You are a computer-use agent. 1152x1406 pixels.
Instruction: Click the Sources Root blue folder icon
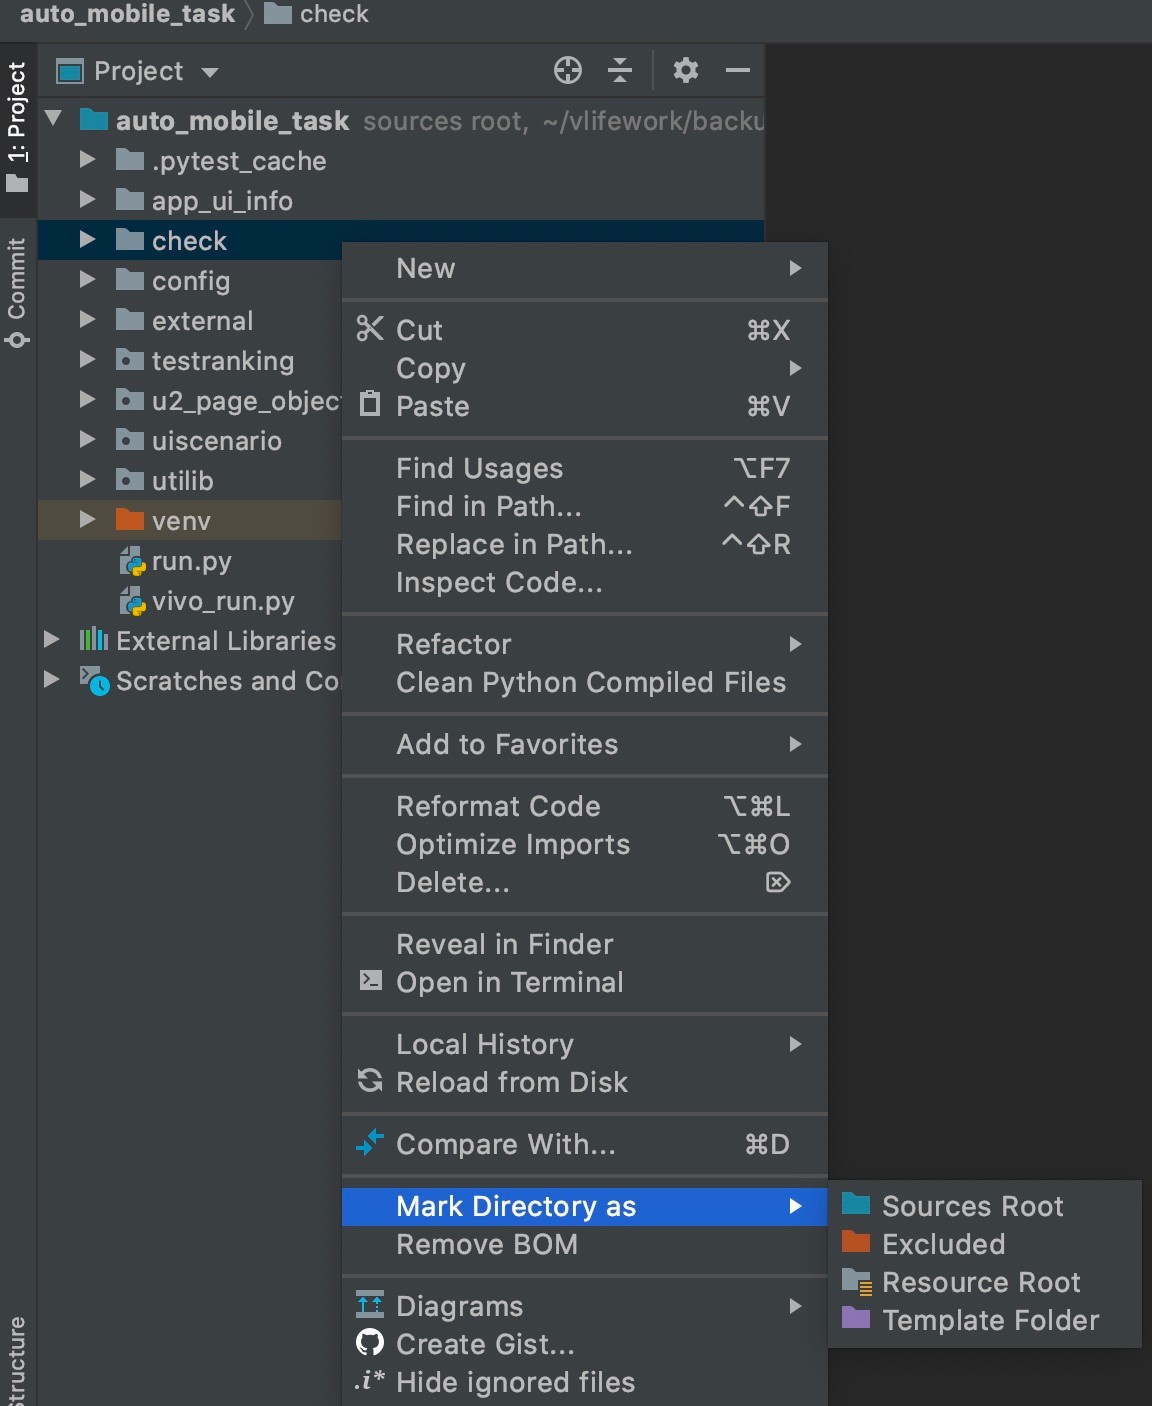tap(856, 1204)
